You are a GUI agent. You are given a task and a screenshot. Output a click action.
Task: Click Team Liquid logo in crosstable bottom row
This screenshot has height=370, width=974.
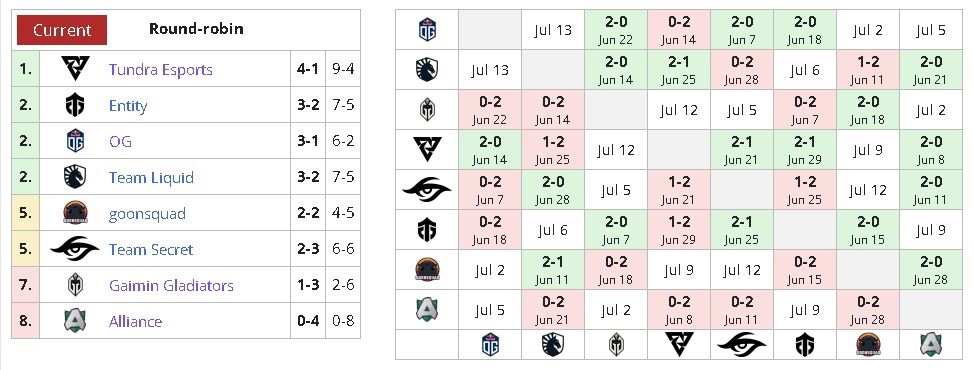(x=553, y=345)
